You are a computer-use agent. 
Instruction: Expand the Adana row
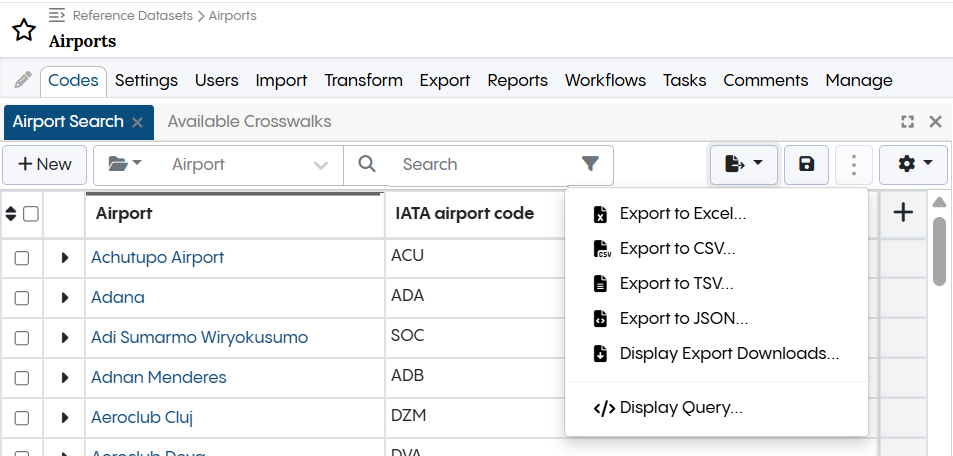tap(65, 298)
